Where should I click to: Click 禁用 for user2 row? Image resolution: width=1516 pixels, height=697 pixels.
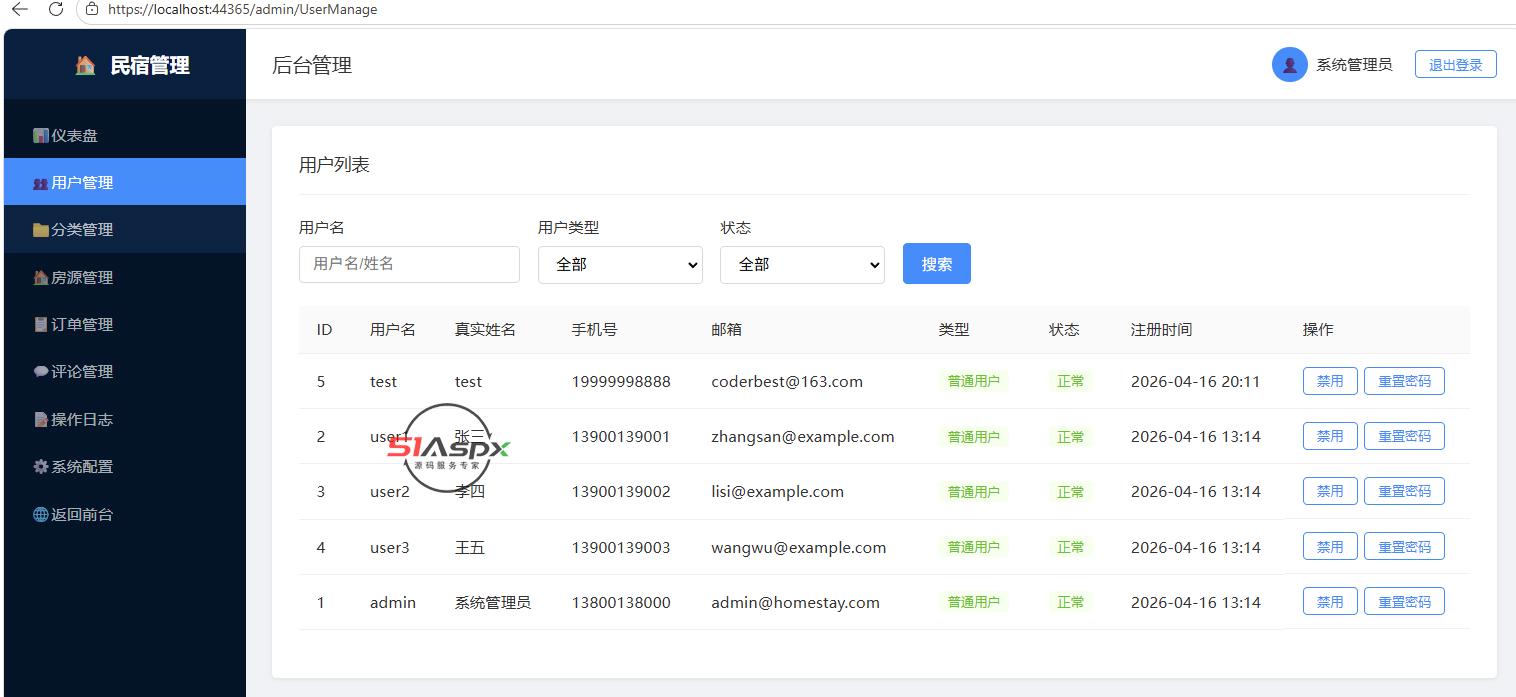pyautogui.click(x=1330, y=491)
